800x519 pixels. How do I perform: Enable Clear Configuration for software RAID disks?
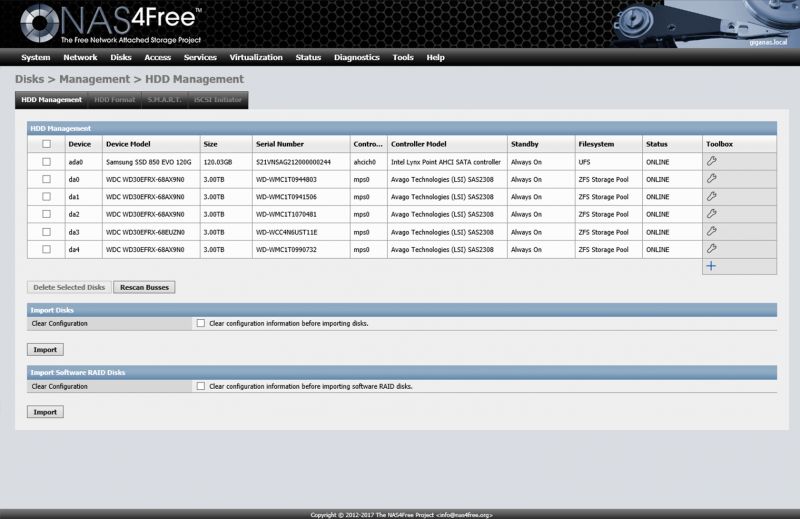pyautogui.click(x=201, y=386)
